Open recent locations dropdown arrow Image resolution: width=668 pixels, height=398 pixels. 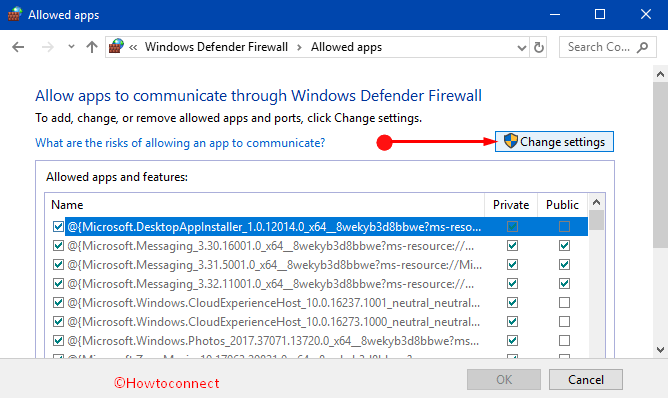point(71,46)
